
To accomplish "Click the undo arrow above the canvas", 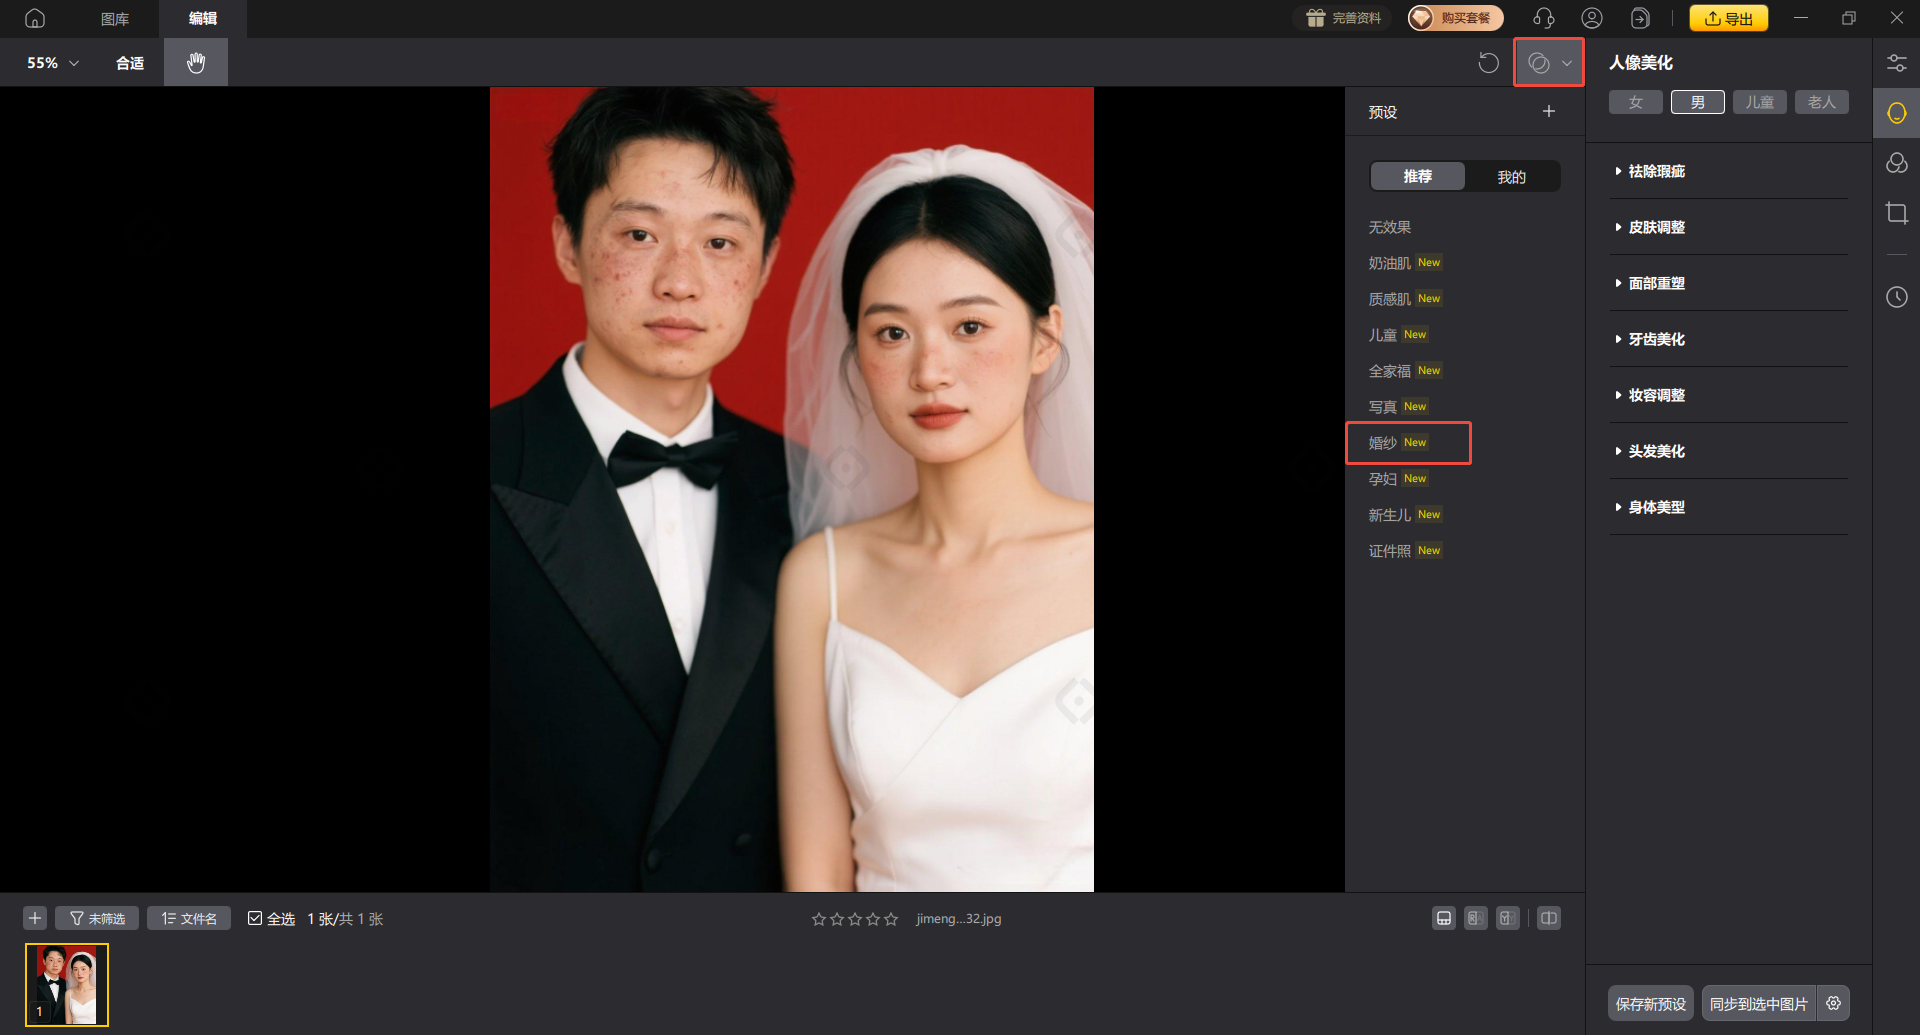I will [1487, 62].
